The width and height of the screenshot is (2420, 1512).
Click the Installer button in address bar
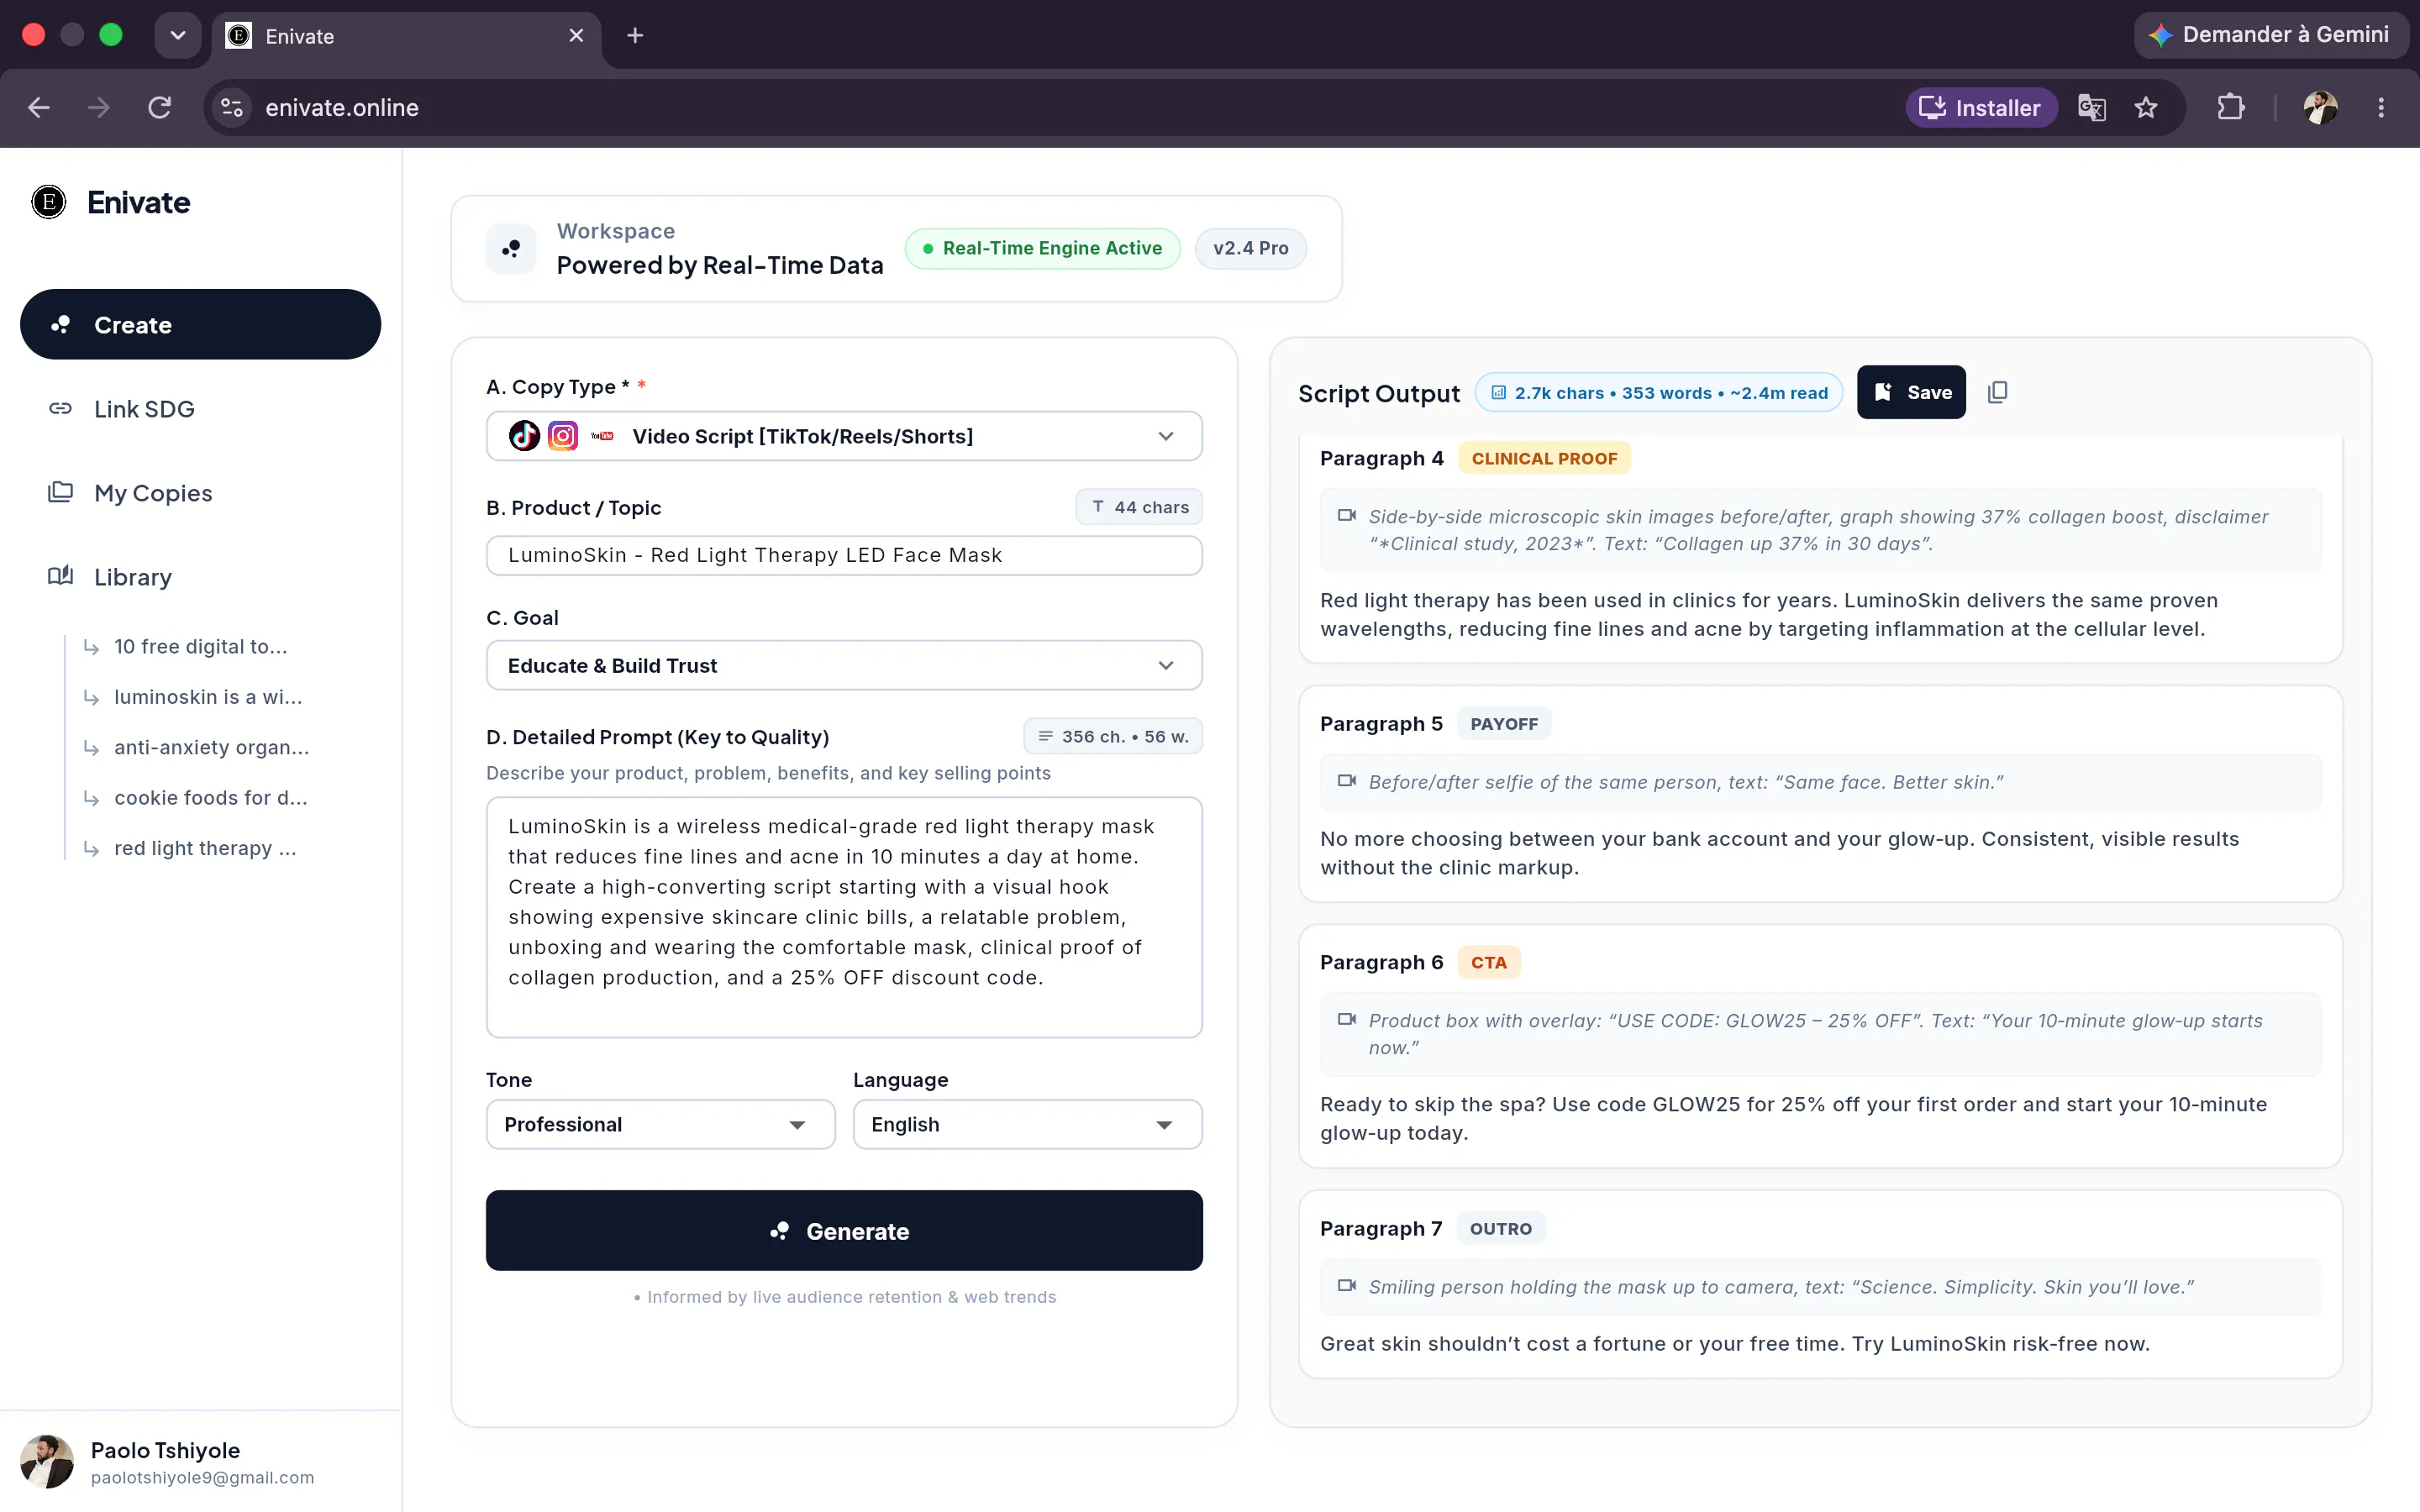pos(1981,108)
